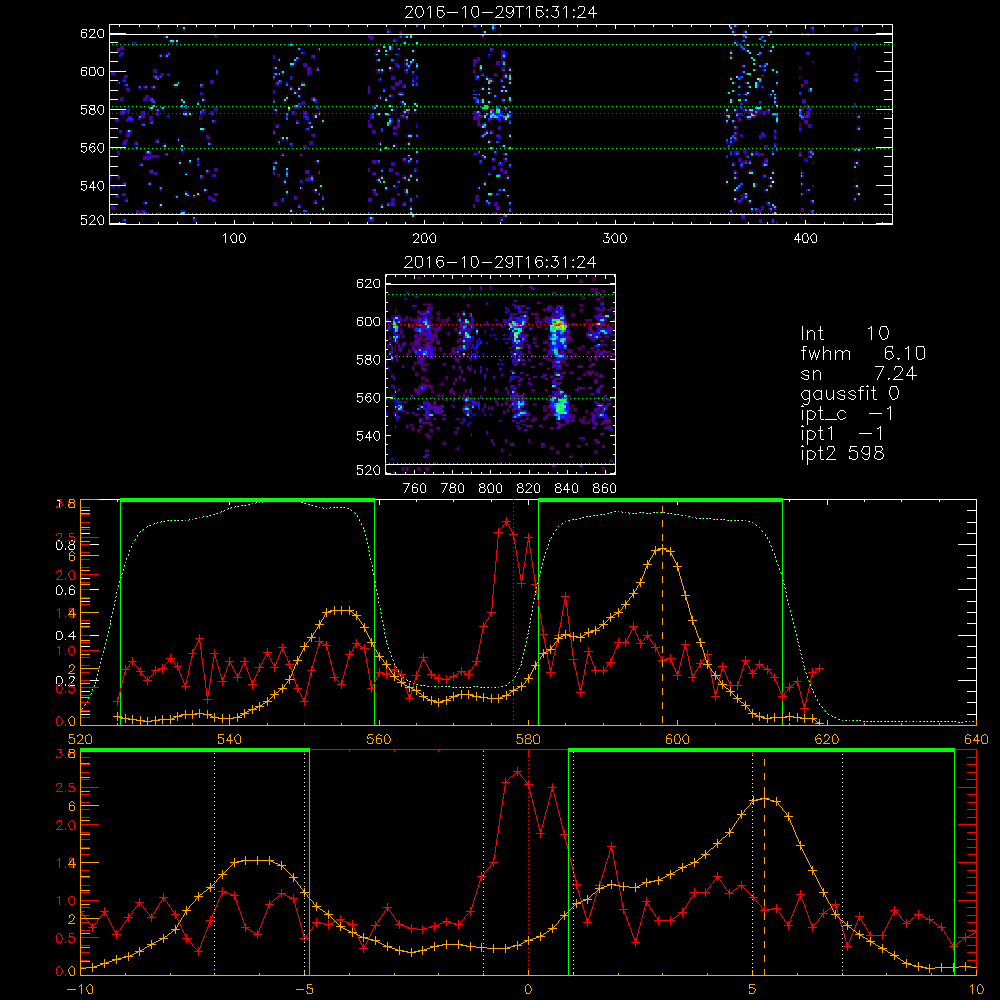Click x-axis label 520 of the profile plot
The image size is (1000, 1000).
(x=80, y=740)
